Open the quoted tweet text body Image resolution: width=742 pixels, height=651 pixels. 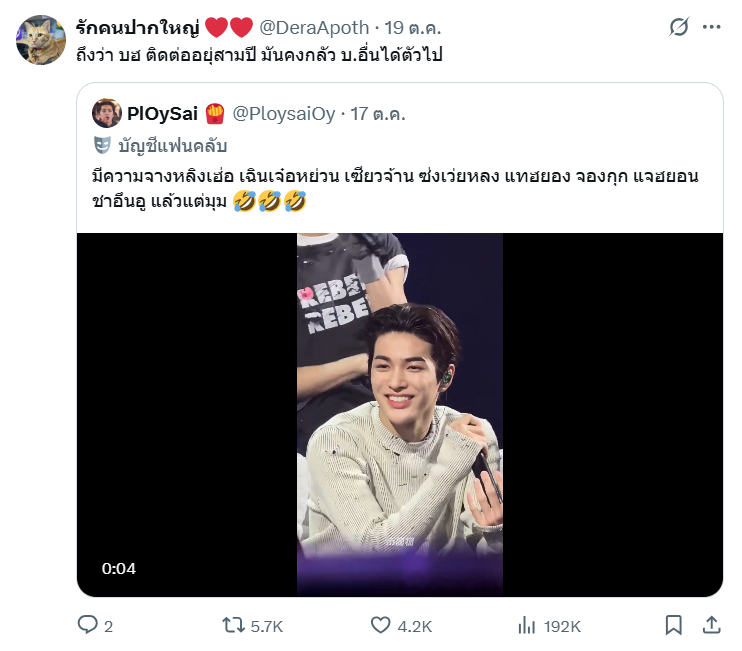tap(395, 188)
